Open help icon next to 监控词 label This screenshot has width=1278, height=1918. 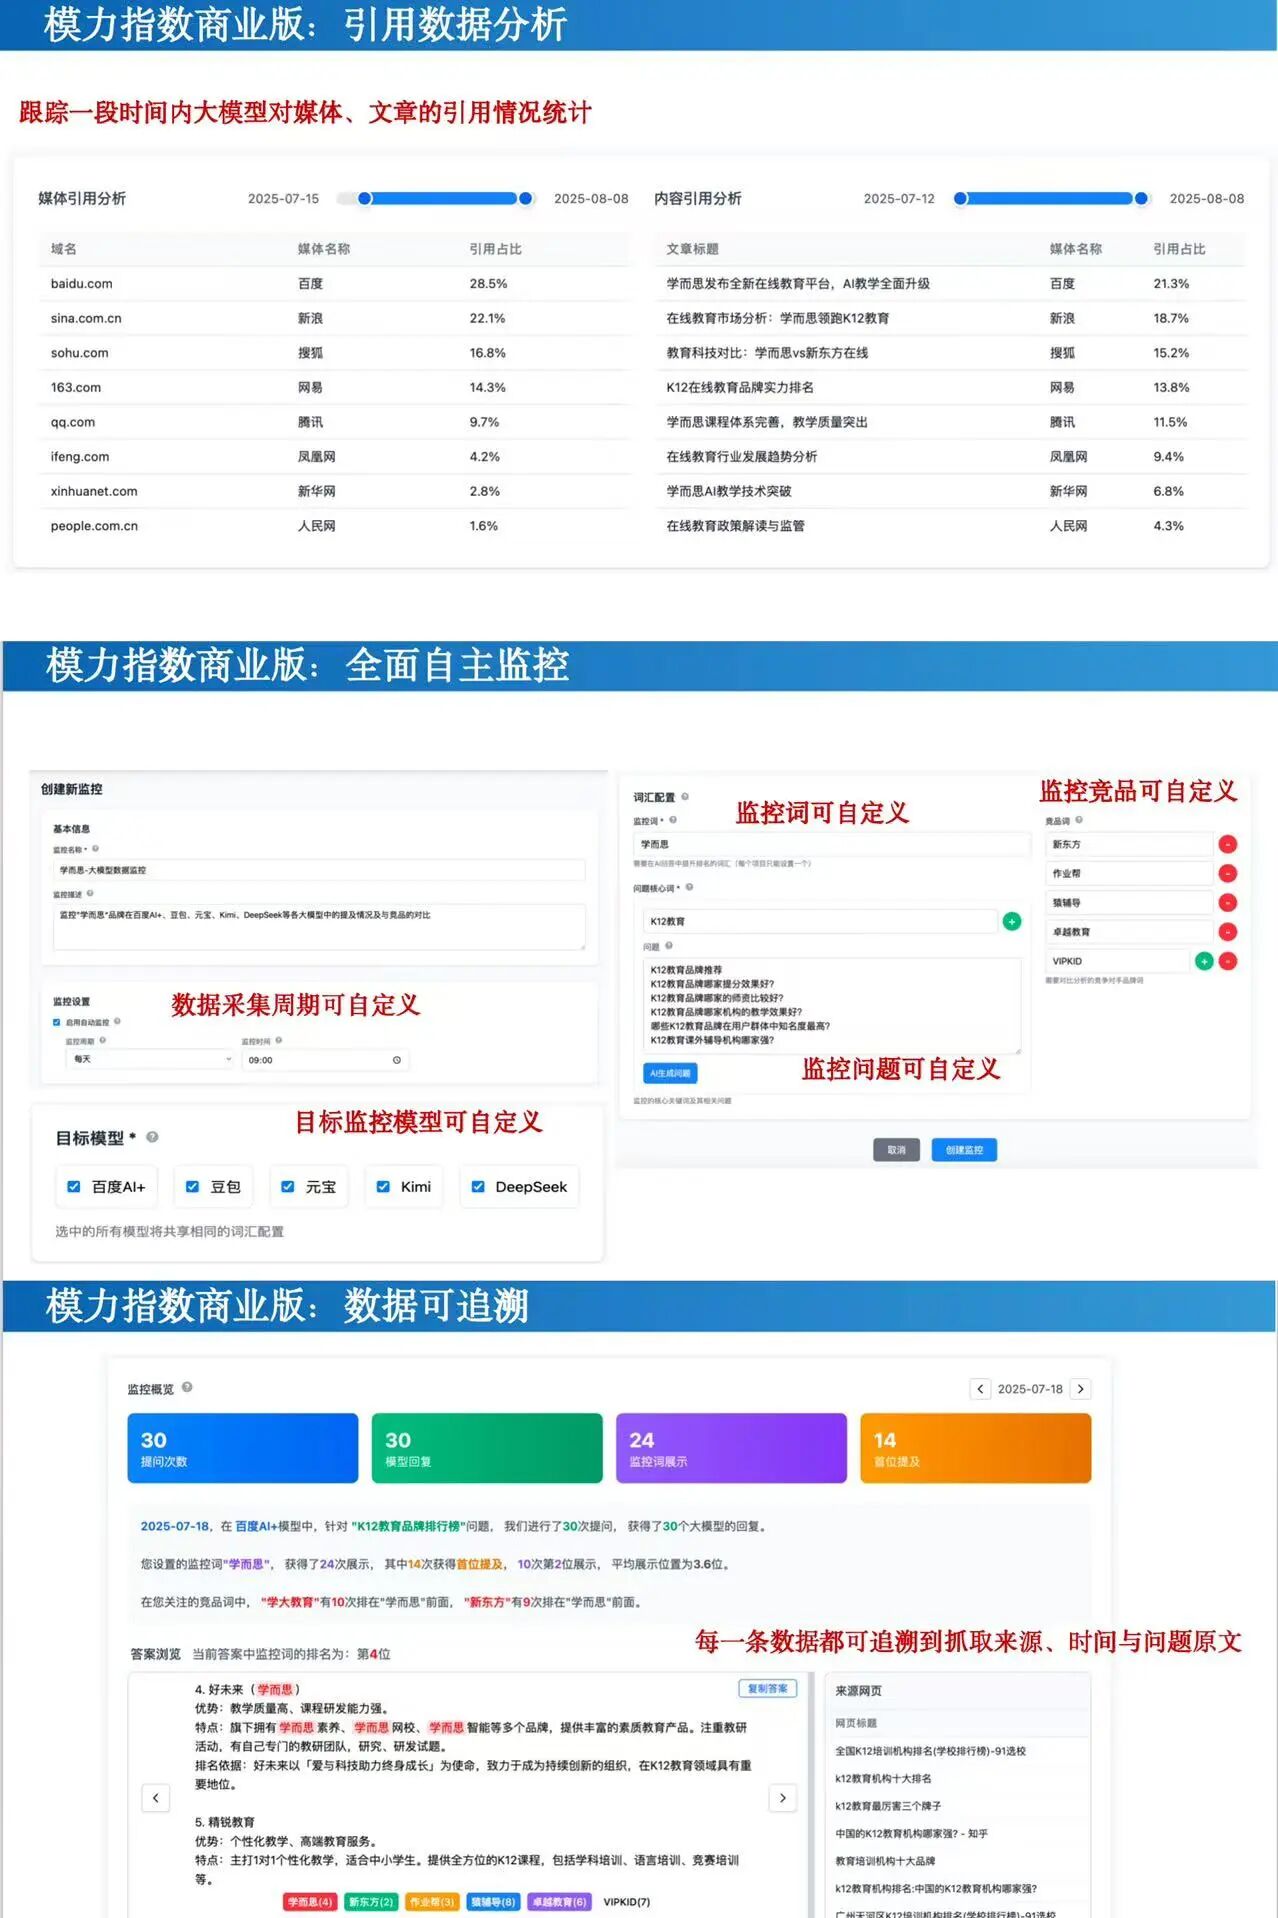coord(673,820)
